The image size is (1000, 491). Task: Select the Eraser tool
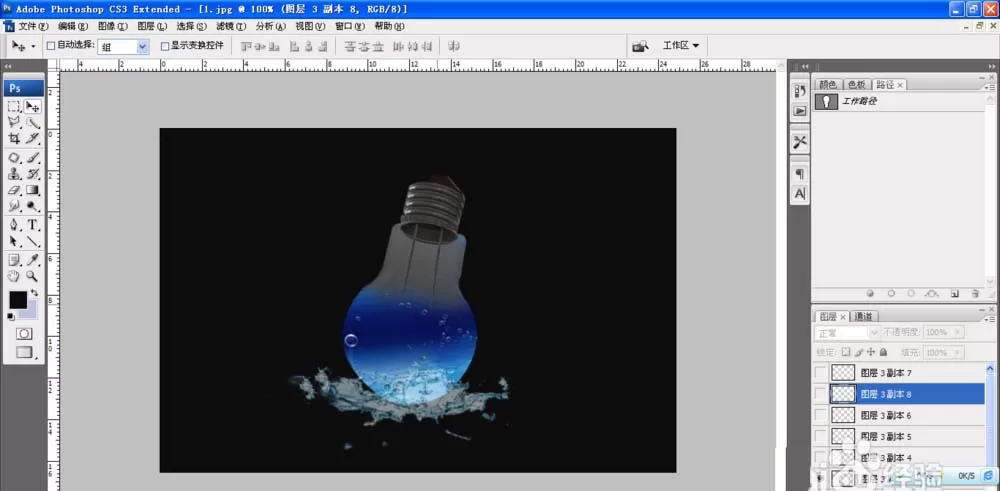[x=14, y=190]
